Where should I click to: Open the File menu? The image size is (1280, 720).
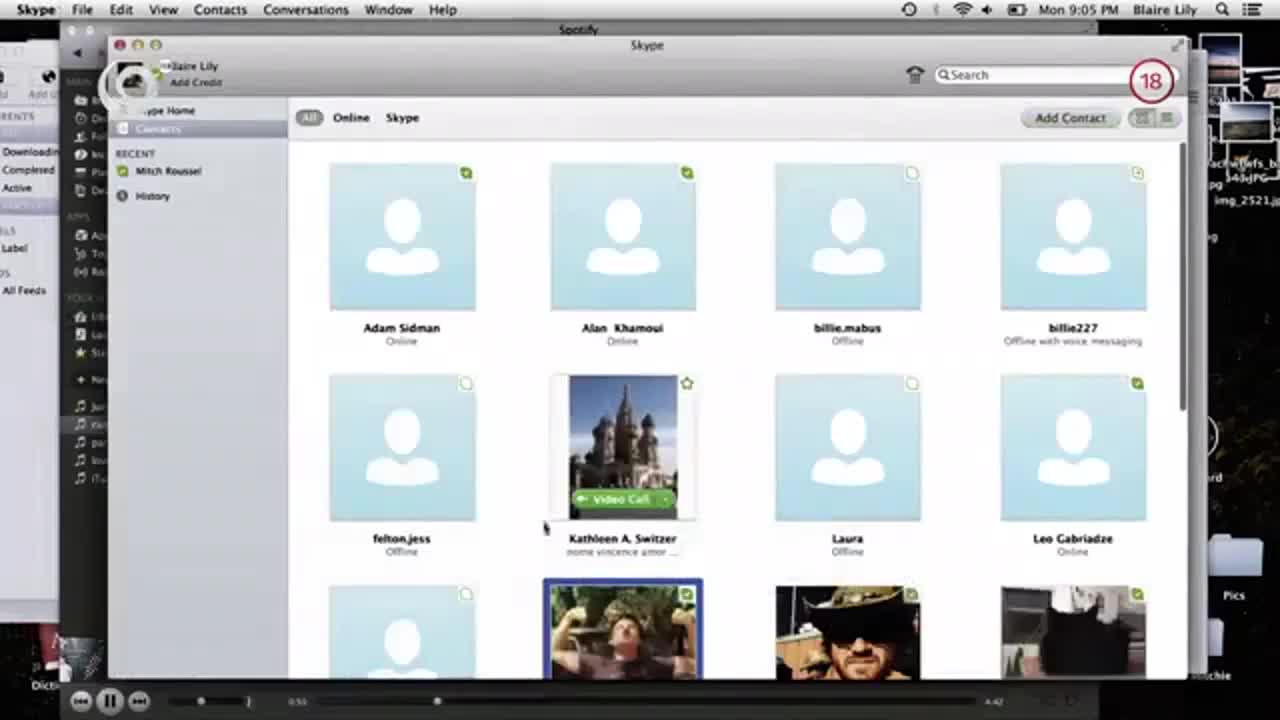coord(82,9)
